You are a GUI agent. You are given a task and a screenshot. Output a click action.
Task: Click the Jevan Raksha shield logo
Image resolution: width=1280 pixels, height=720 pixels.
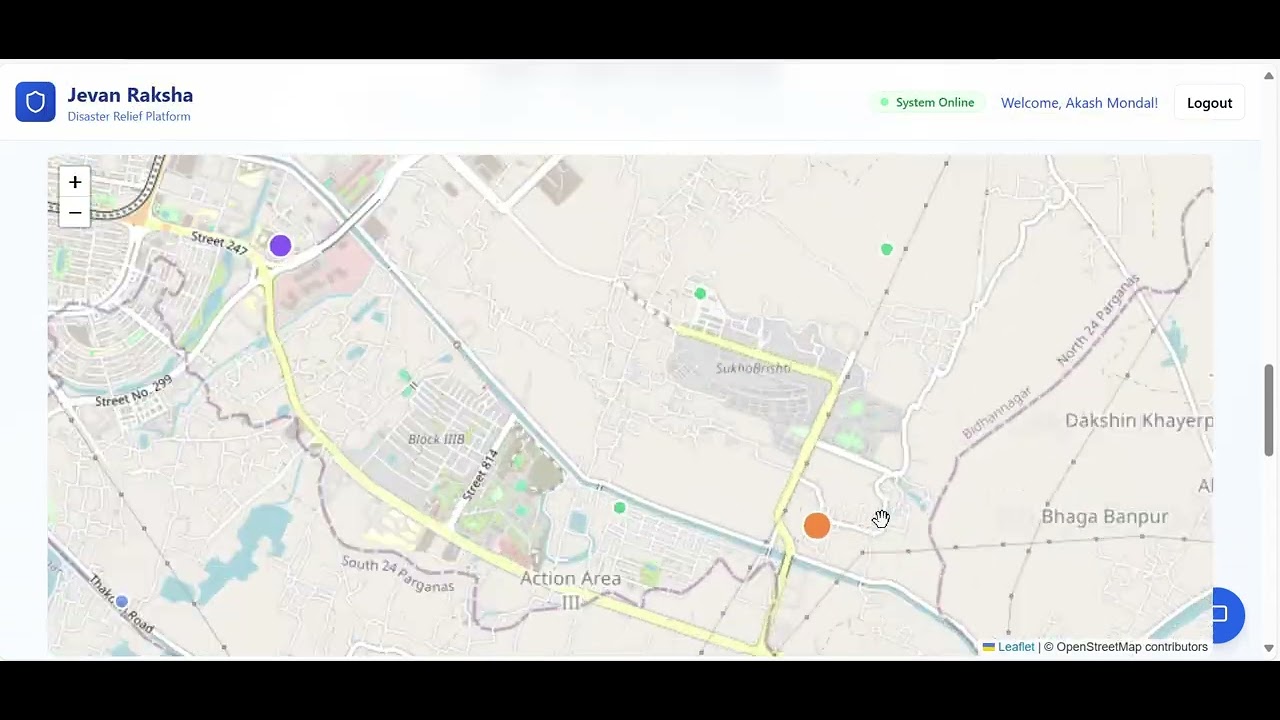(x=35, y=102)
